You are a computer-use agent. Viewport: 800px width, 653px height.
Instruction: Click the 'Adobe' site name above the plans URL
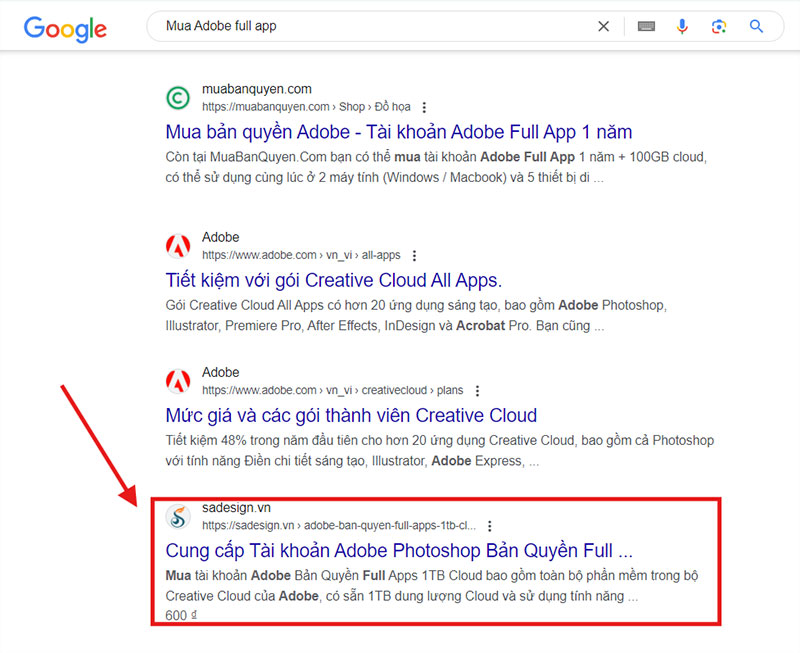point(220,372)
